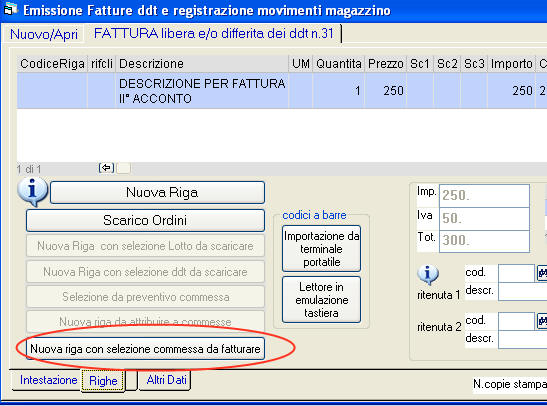Click Nuova Riga con selezione ddt da scaricare

click(145, 272)
